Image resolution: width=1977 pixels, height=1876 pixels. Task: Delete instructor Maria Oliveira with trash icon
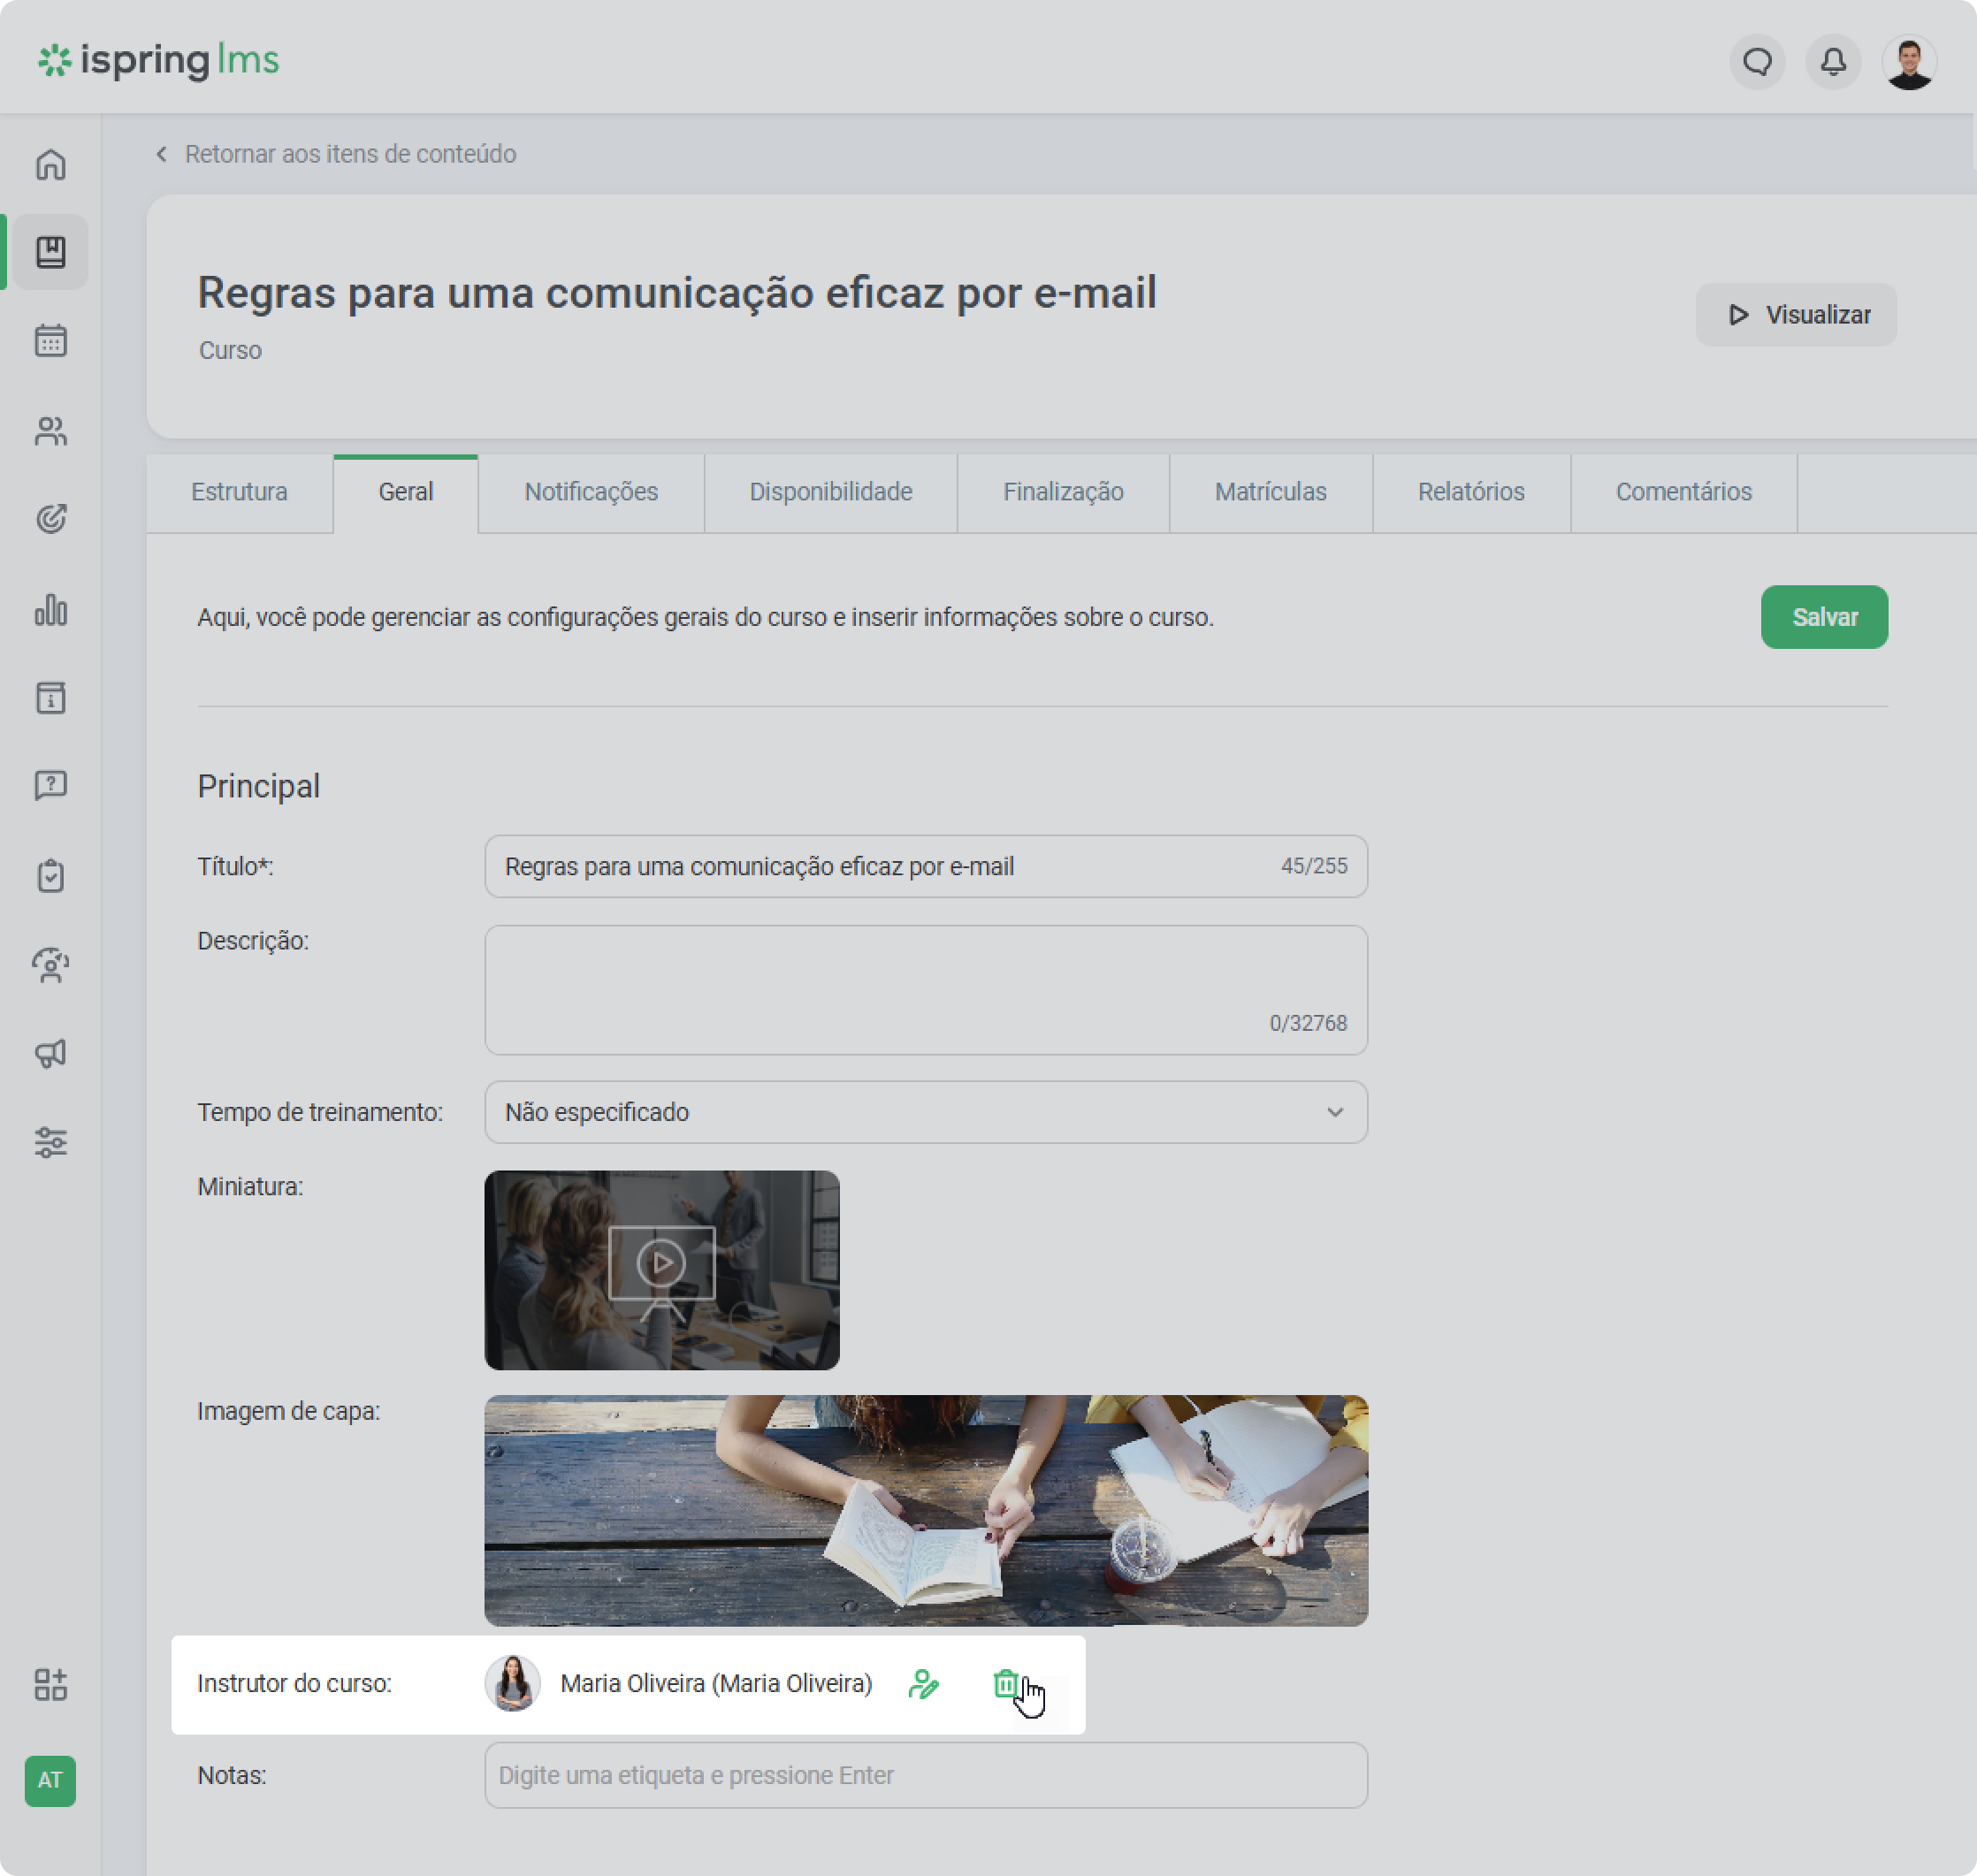(x=1005, y=1684)
